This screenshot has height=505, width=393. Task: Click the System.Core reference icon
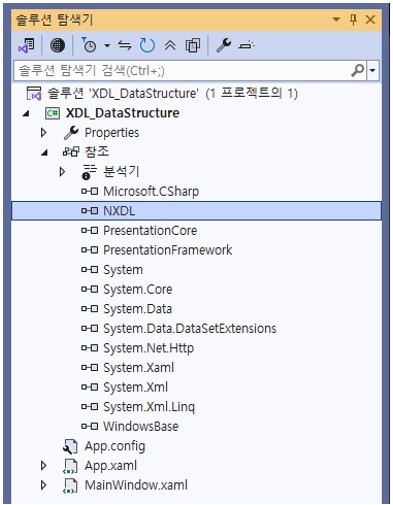90,289
